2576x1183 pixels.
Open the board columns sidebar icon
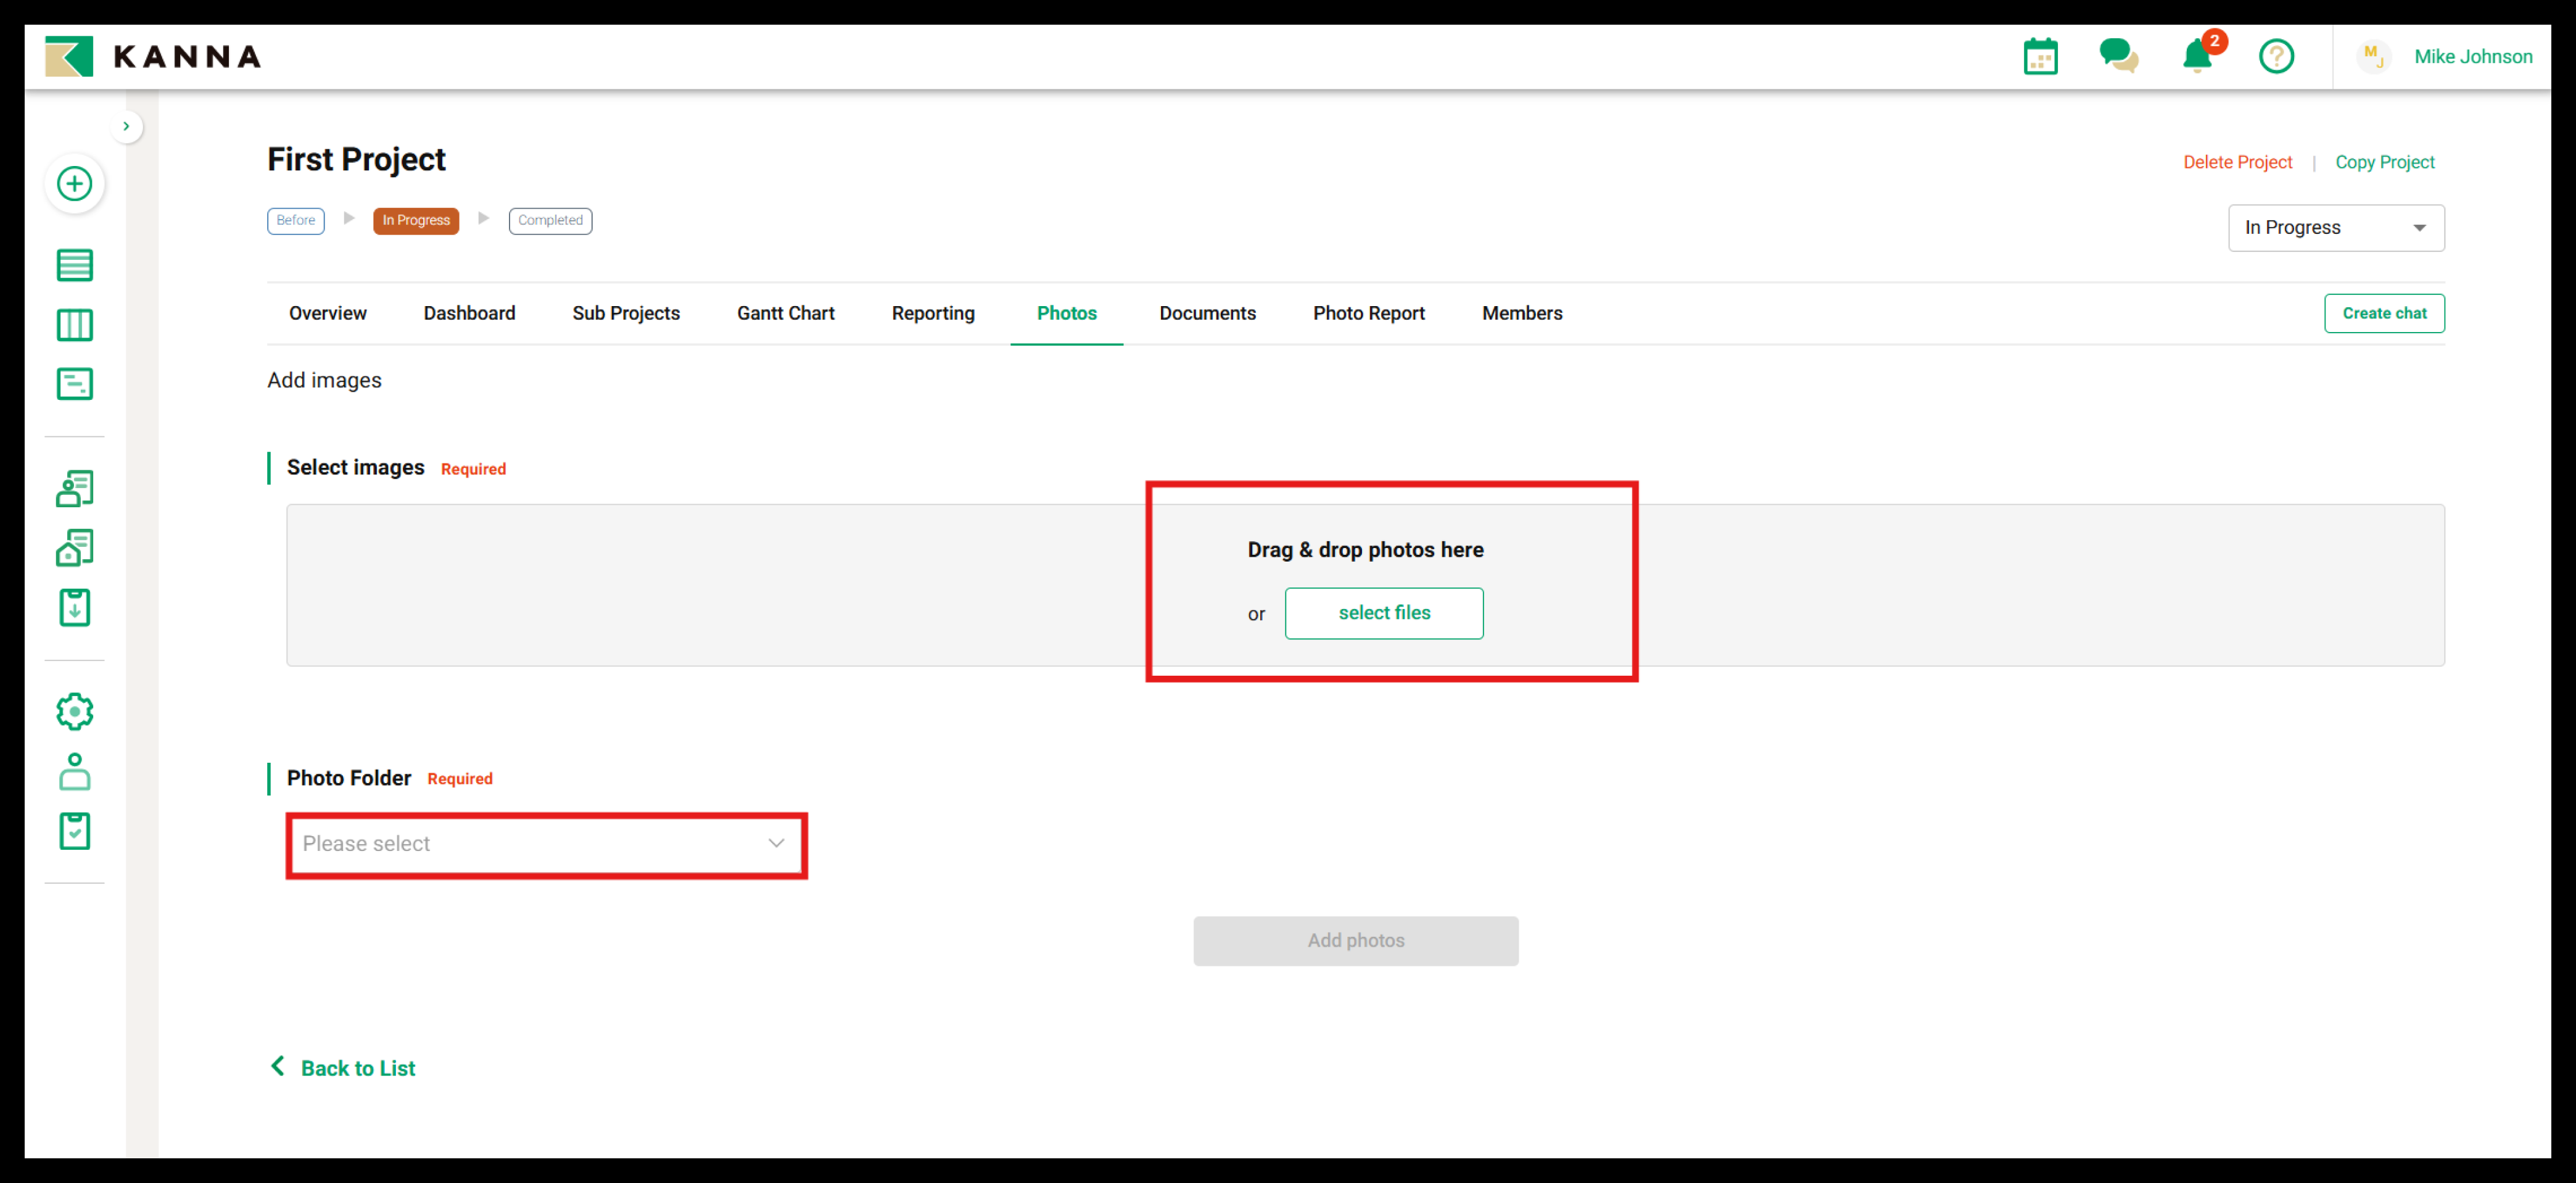tap(75, 325)
